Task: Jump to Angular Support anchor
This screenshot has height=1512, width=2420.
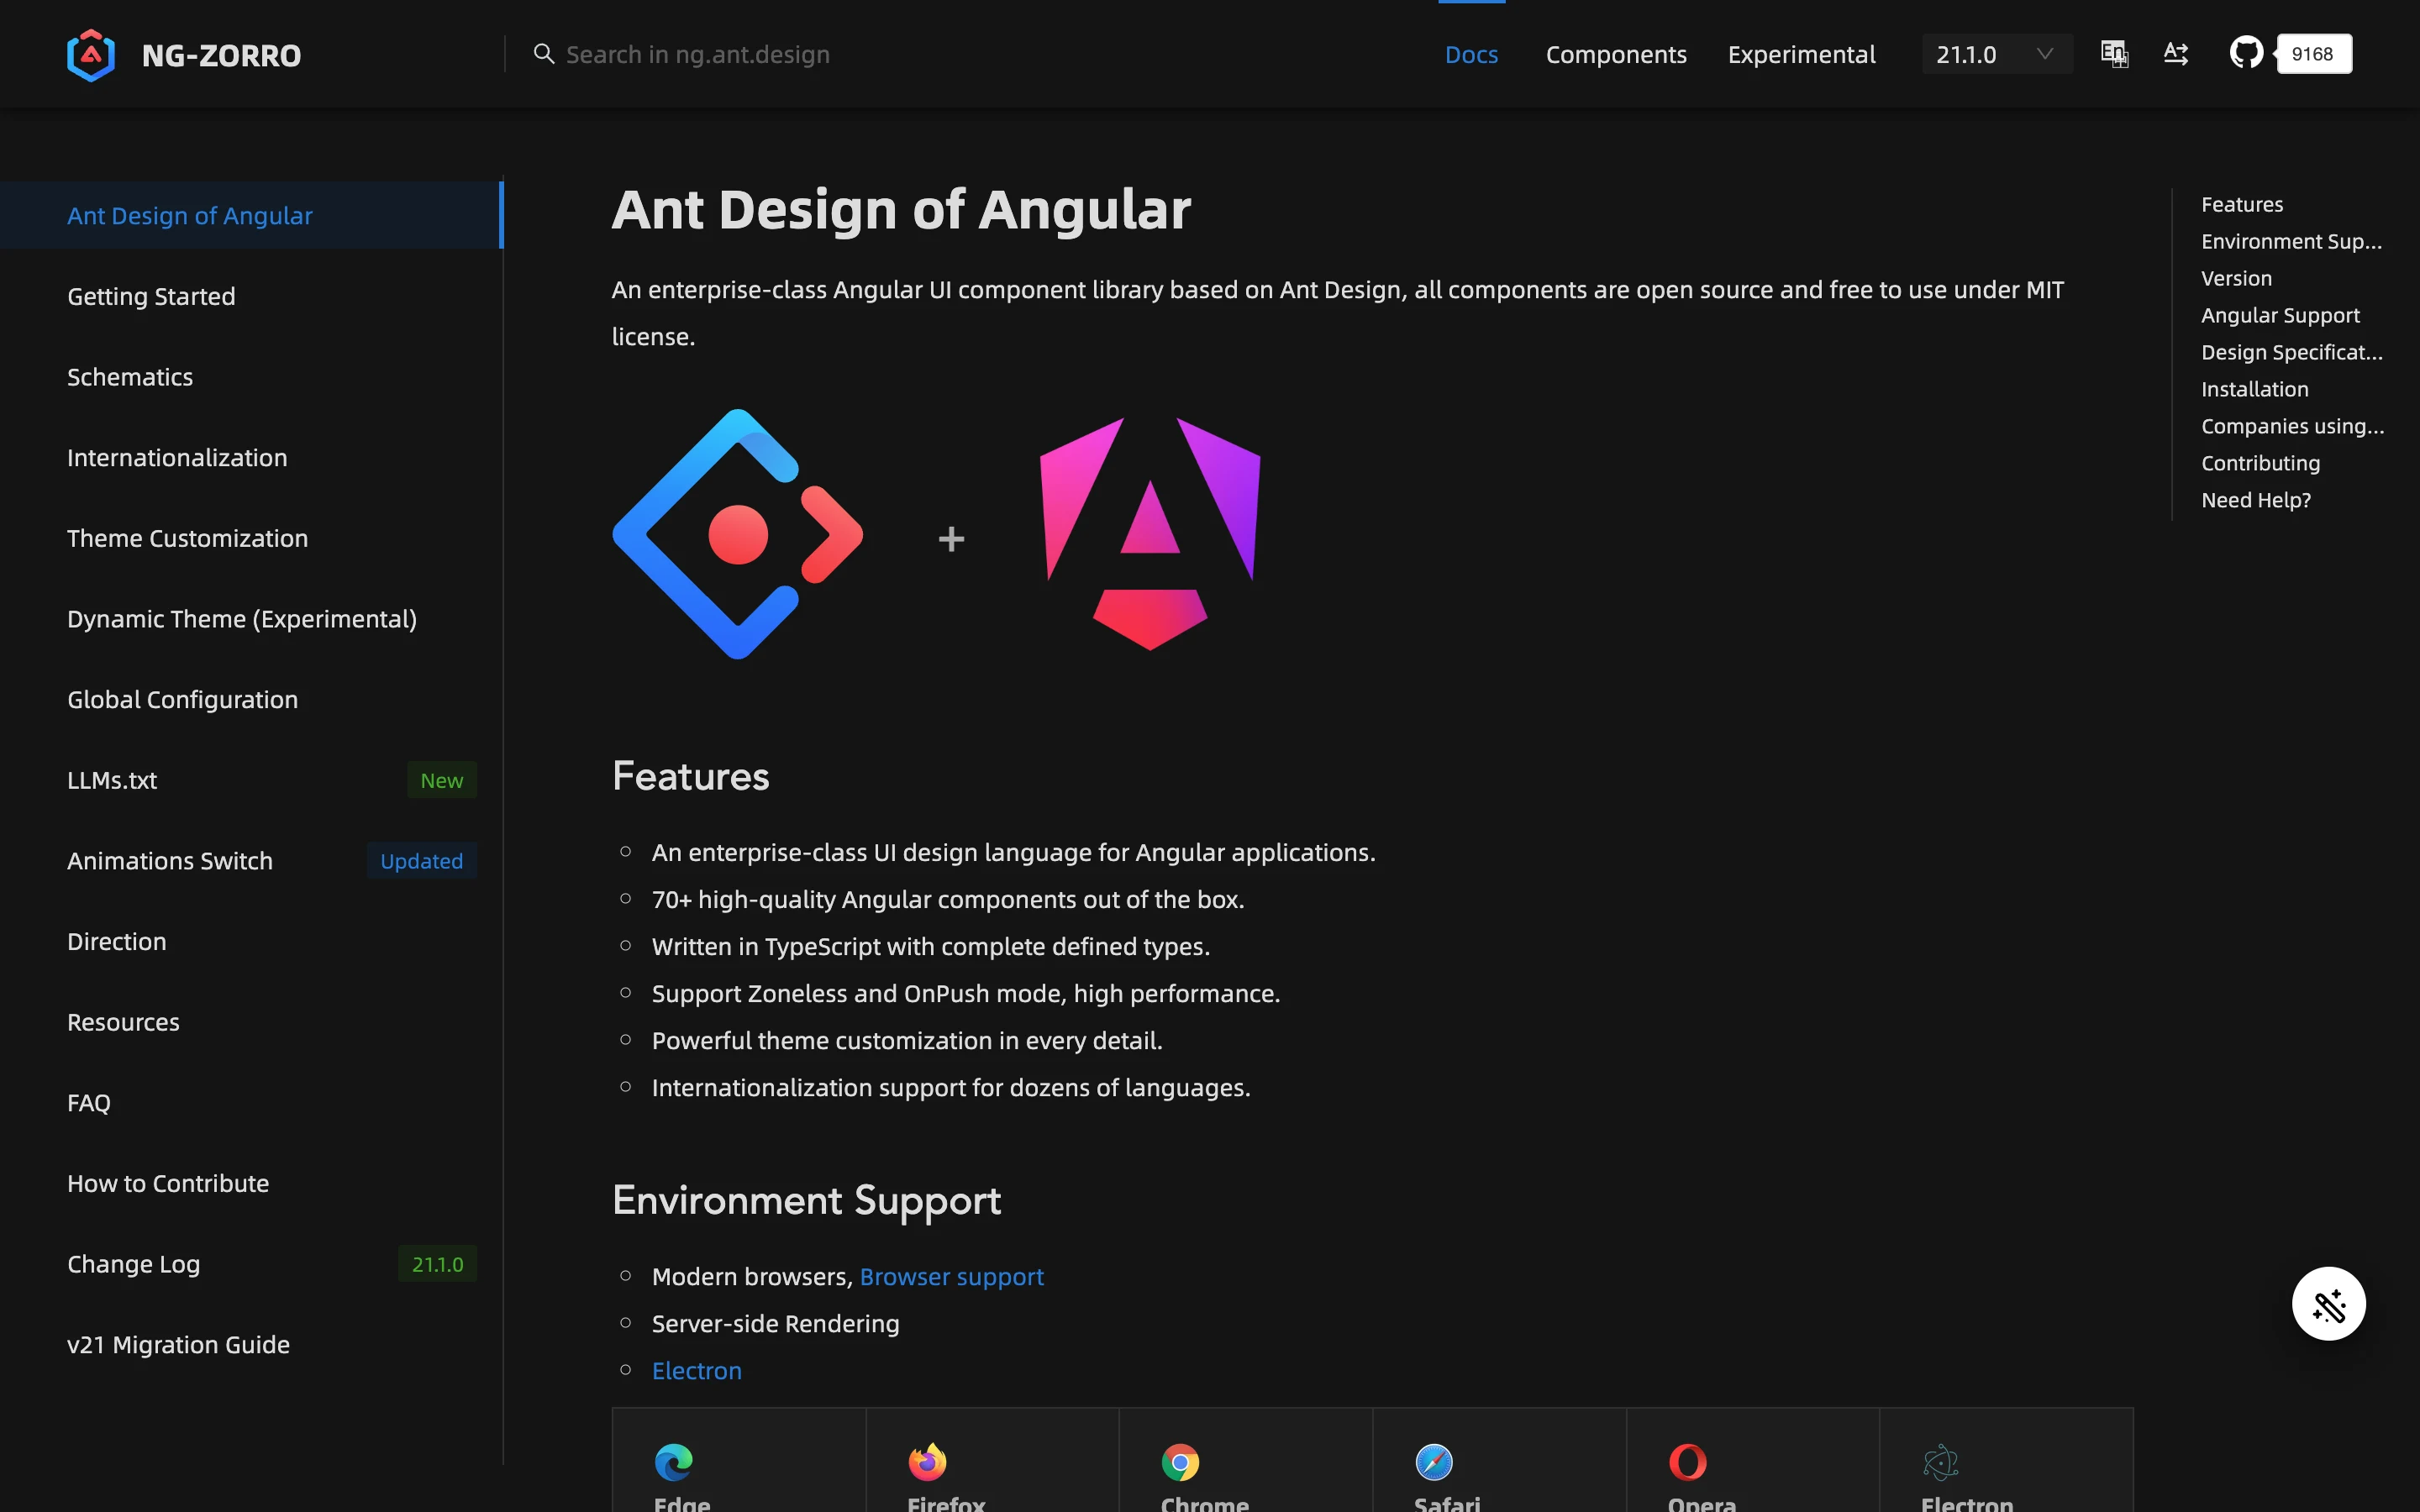Action: [2280, 315]
